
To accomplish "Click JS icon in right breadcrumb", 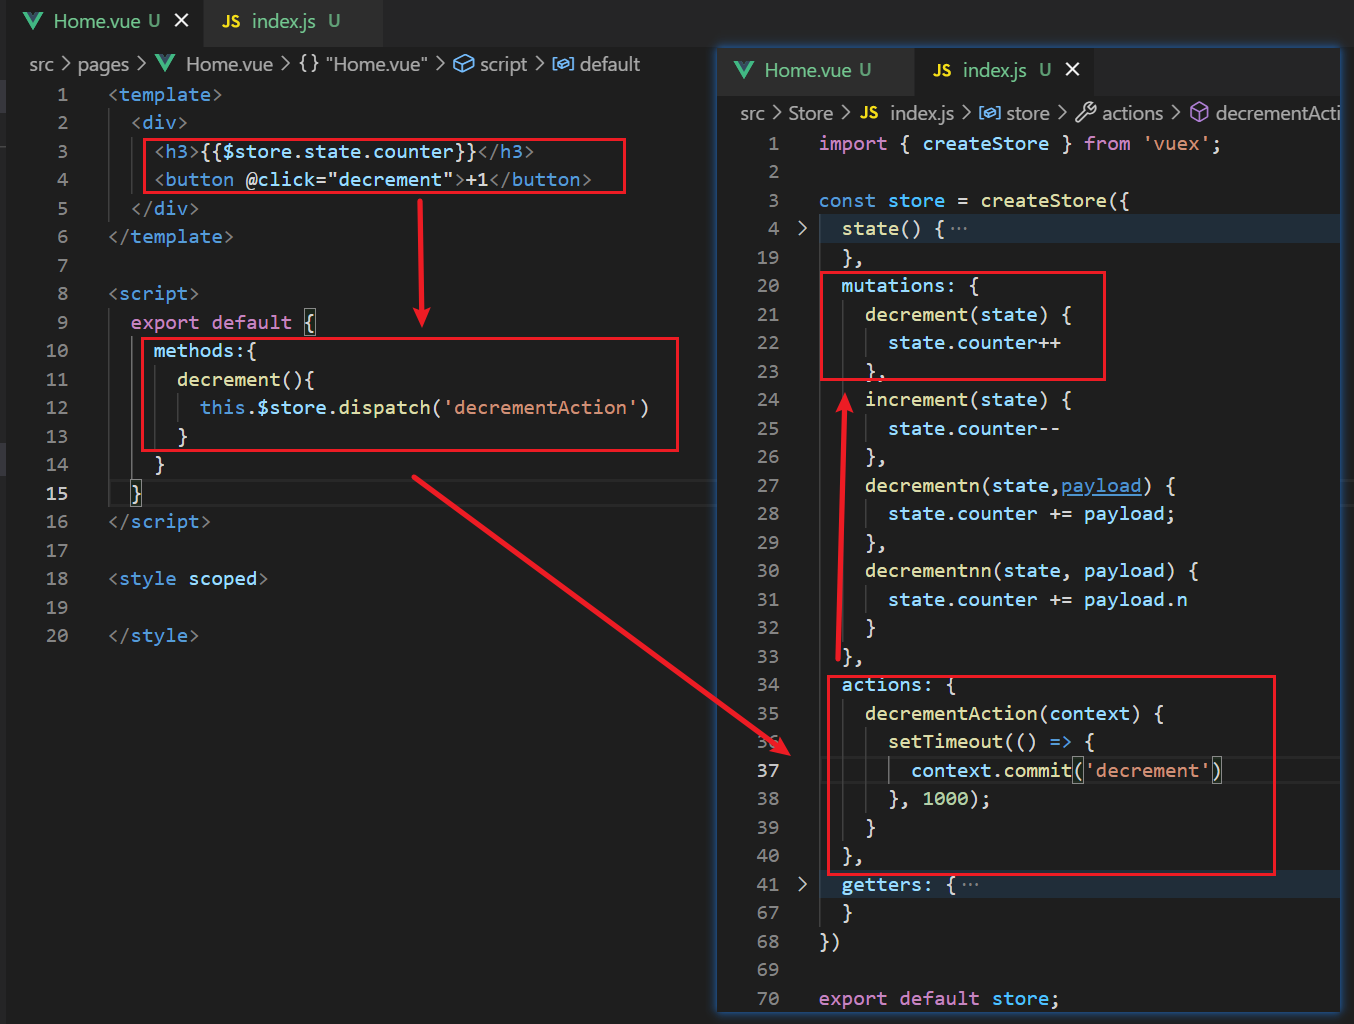I will 869,113.
